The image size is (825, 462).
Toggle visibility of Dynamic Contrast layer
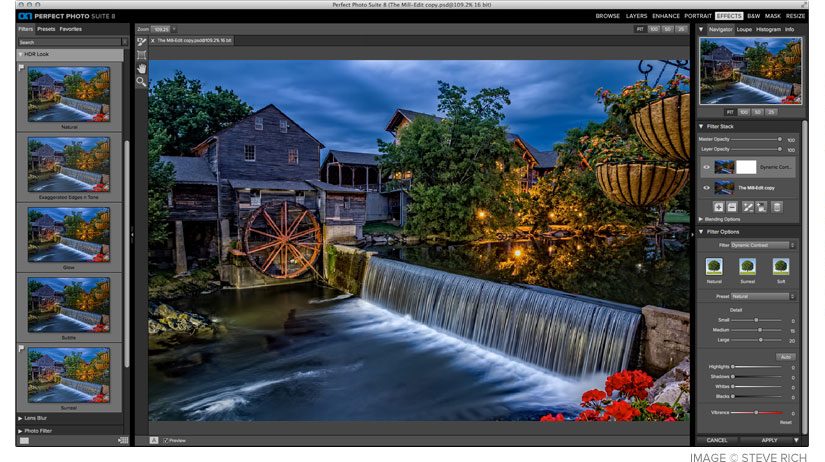pyautogui.click(x=706, y=167)
